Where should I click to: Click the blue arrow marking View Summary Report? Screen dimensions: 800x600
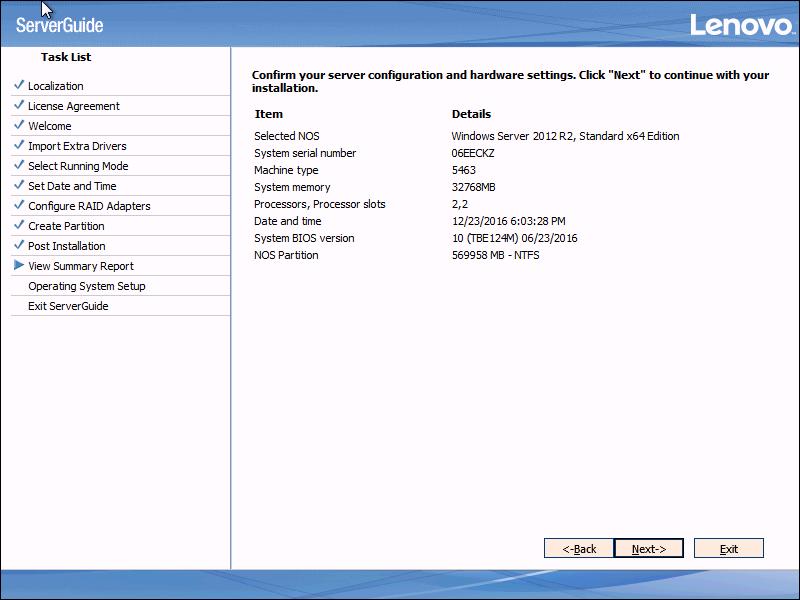click(20, 266)
